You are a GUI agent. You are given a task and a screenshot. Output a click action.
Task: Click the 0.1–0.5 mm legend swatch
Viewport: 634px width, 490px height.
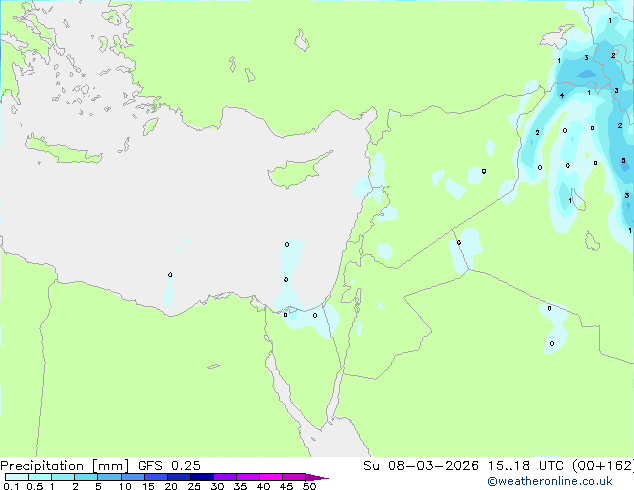17,477
